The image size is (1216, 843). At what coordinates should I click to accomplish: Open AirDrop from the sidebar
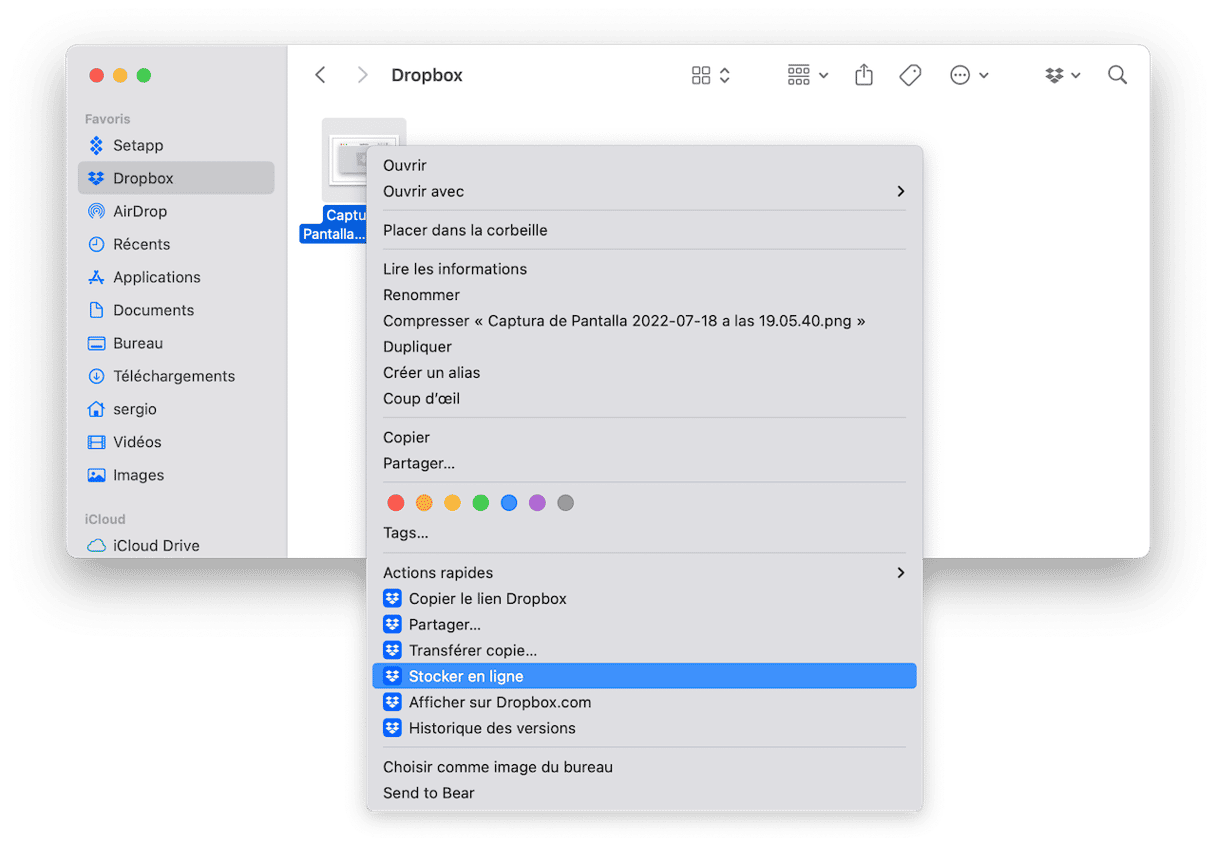[x=139, y=211]
